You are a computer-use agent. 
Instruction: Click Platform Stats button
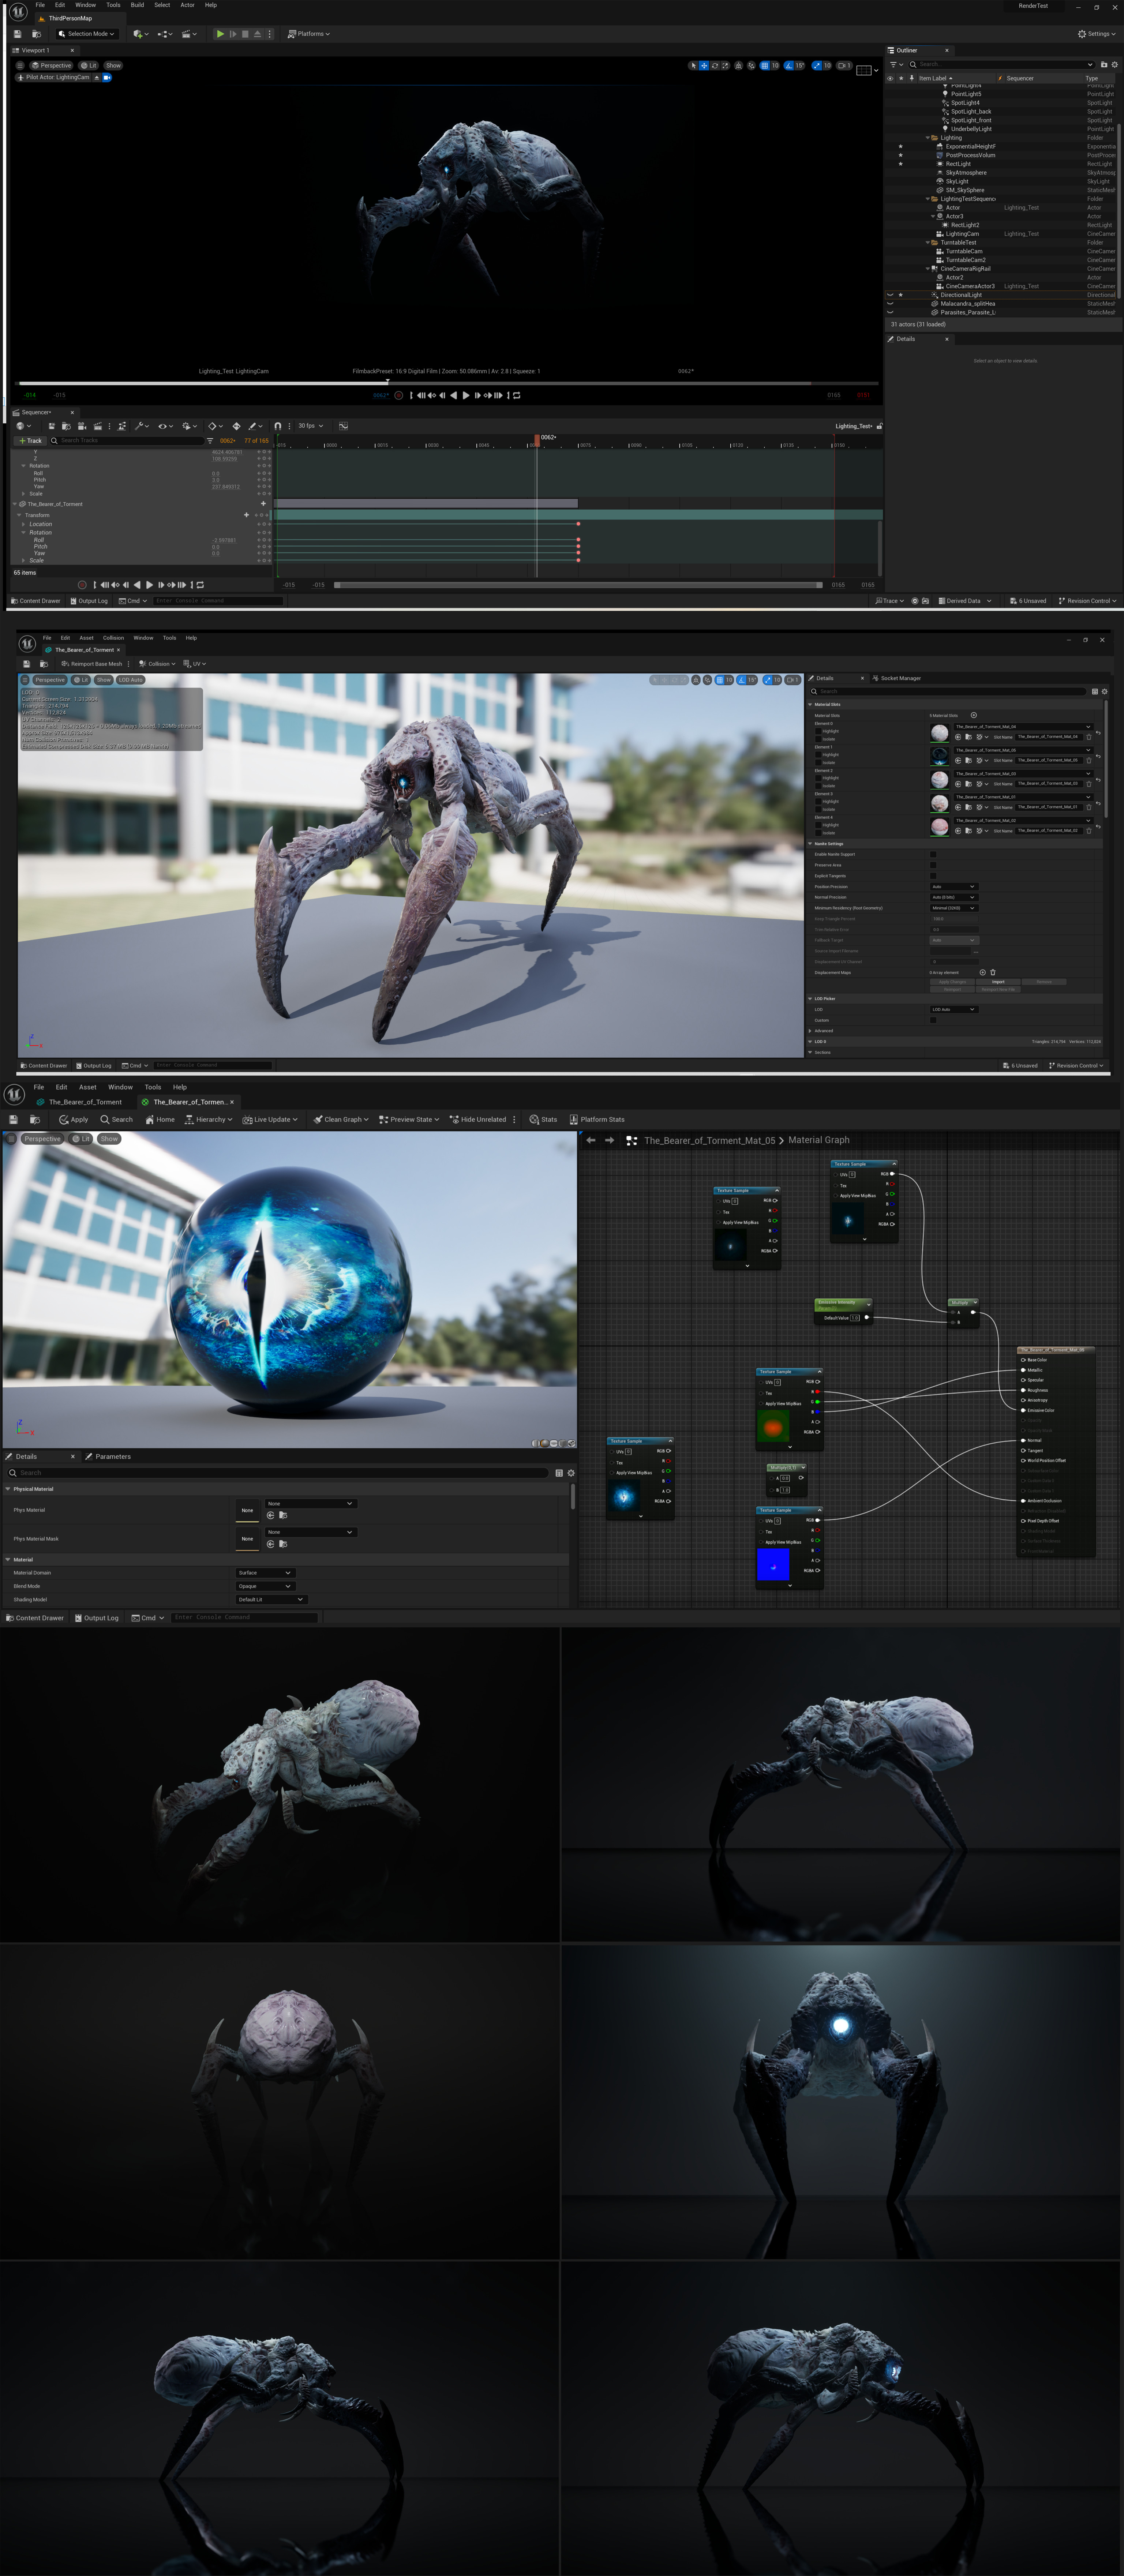[597, 1119]
